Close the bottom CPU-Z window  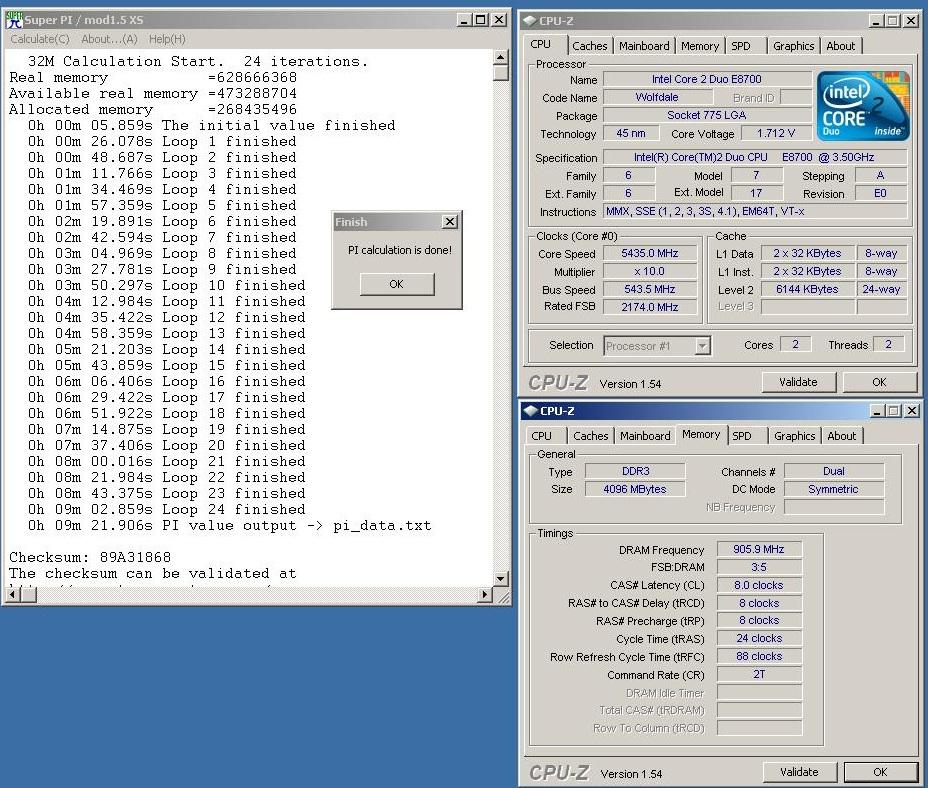pos(912,411)
